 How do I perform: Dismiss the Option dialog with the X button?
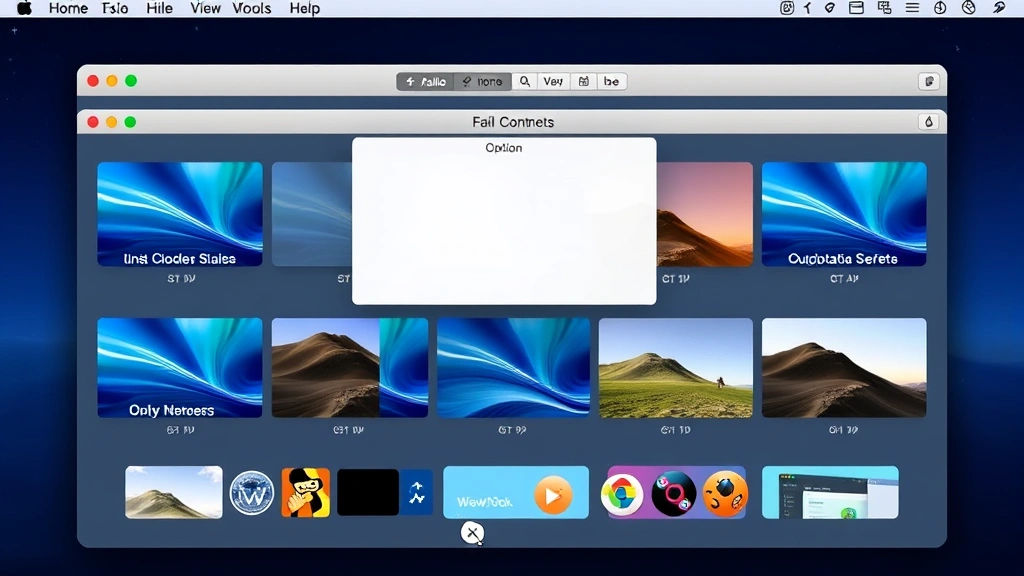coord(471,533)
